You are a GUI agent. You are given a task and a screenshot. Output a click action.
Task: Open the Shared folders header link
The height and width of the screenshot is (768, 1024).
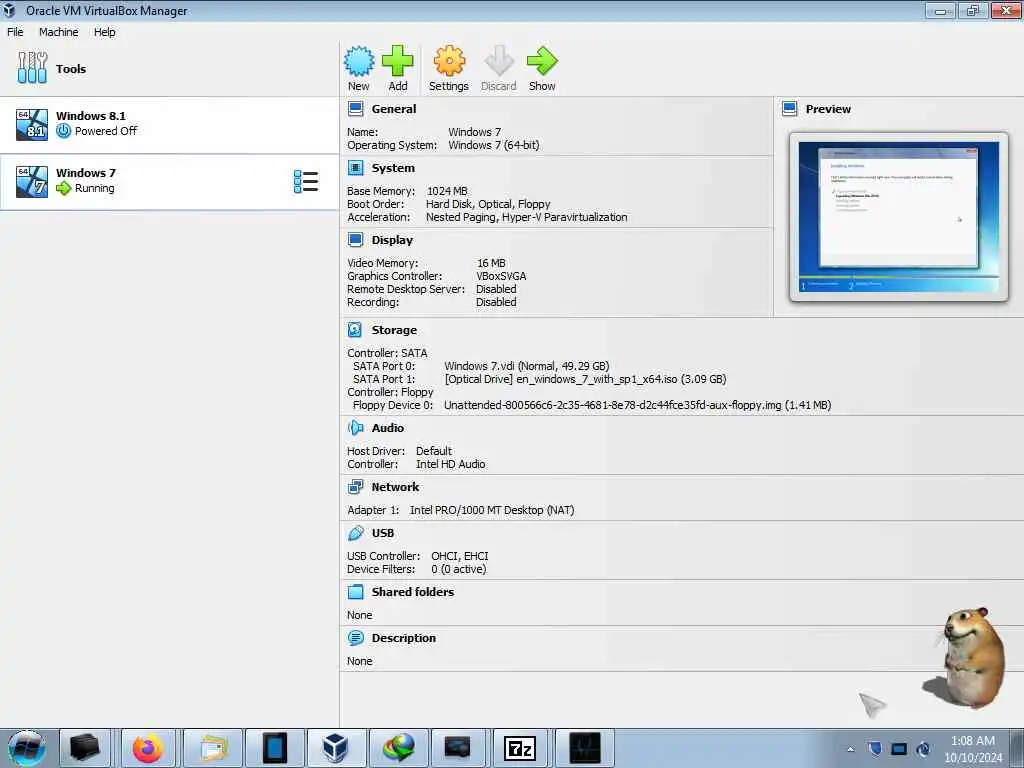[x=413, y=592]
